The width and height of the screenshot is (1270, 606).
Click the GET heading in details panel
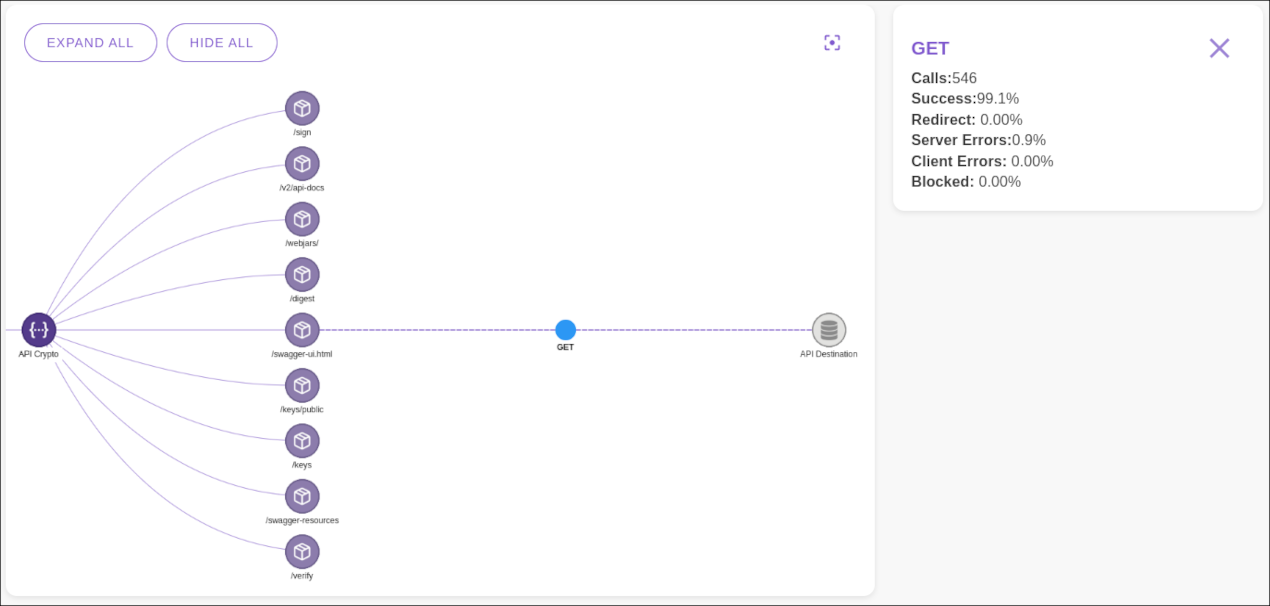(930, 48)
